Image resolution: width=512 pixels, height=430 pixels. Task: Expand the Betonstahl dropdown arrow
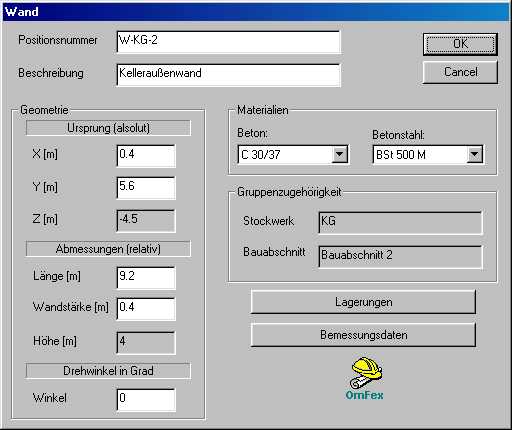click(x=474, y=154)
